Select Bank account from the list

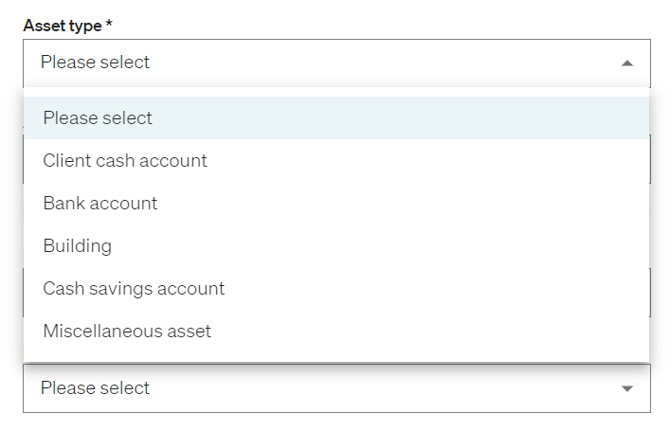(x=100, y=203)
